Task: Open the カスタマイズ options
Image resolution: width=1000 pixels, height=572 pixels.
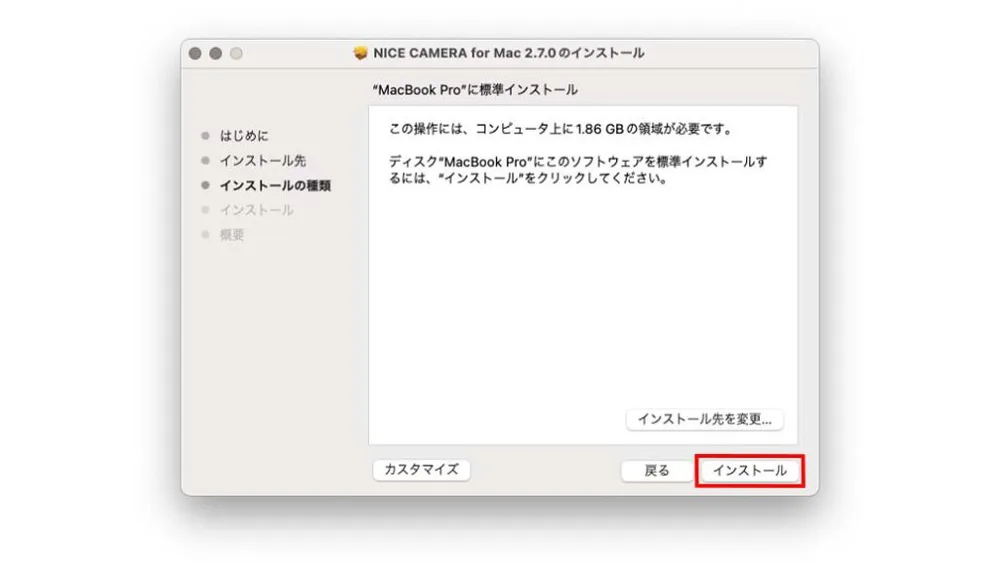Action: click(422, 470)
